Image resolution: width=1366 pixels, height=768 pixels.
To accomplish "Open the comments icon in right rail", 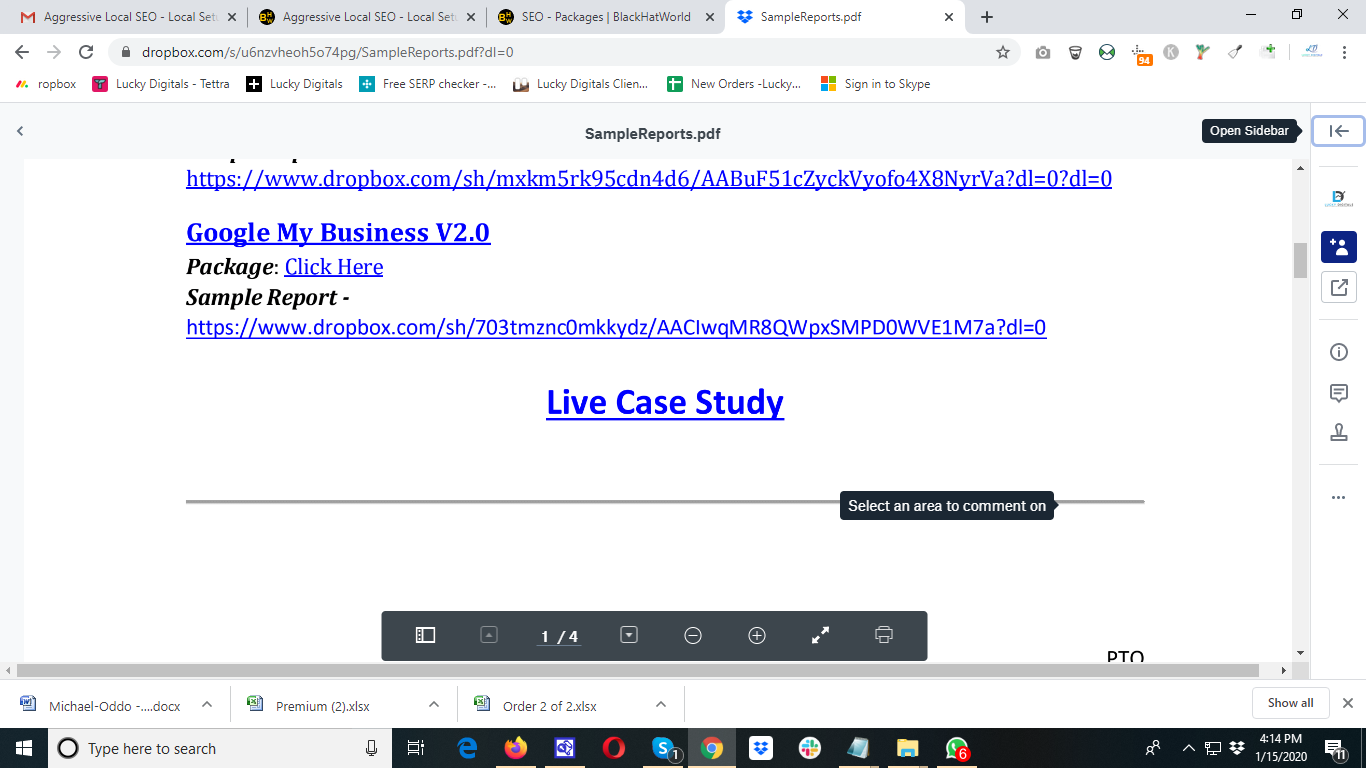I will 1339,393.
